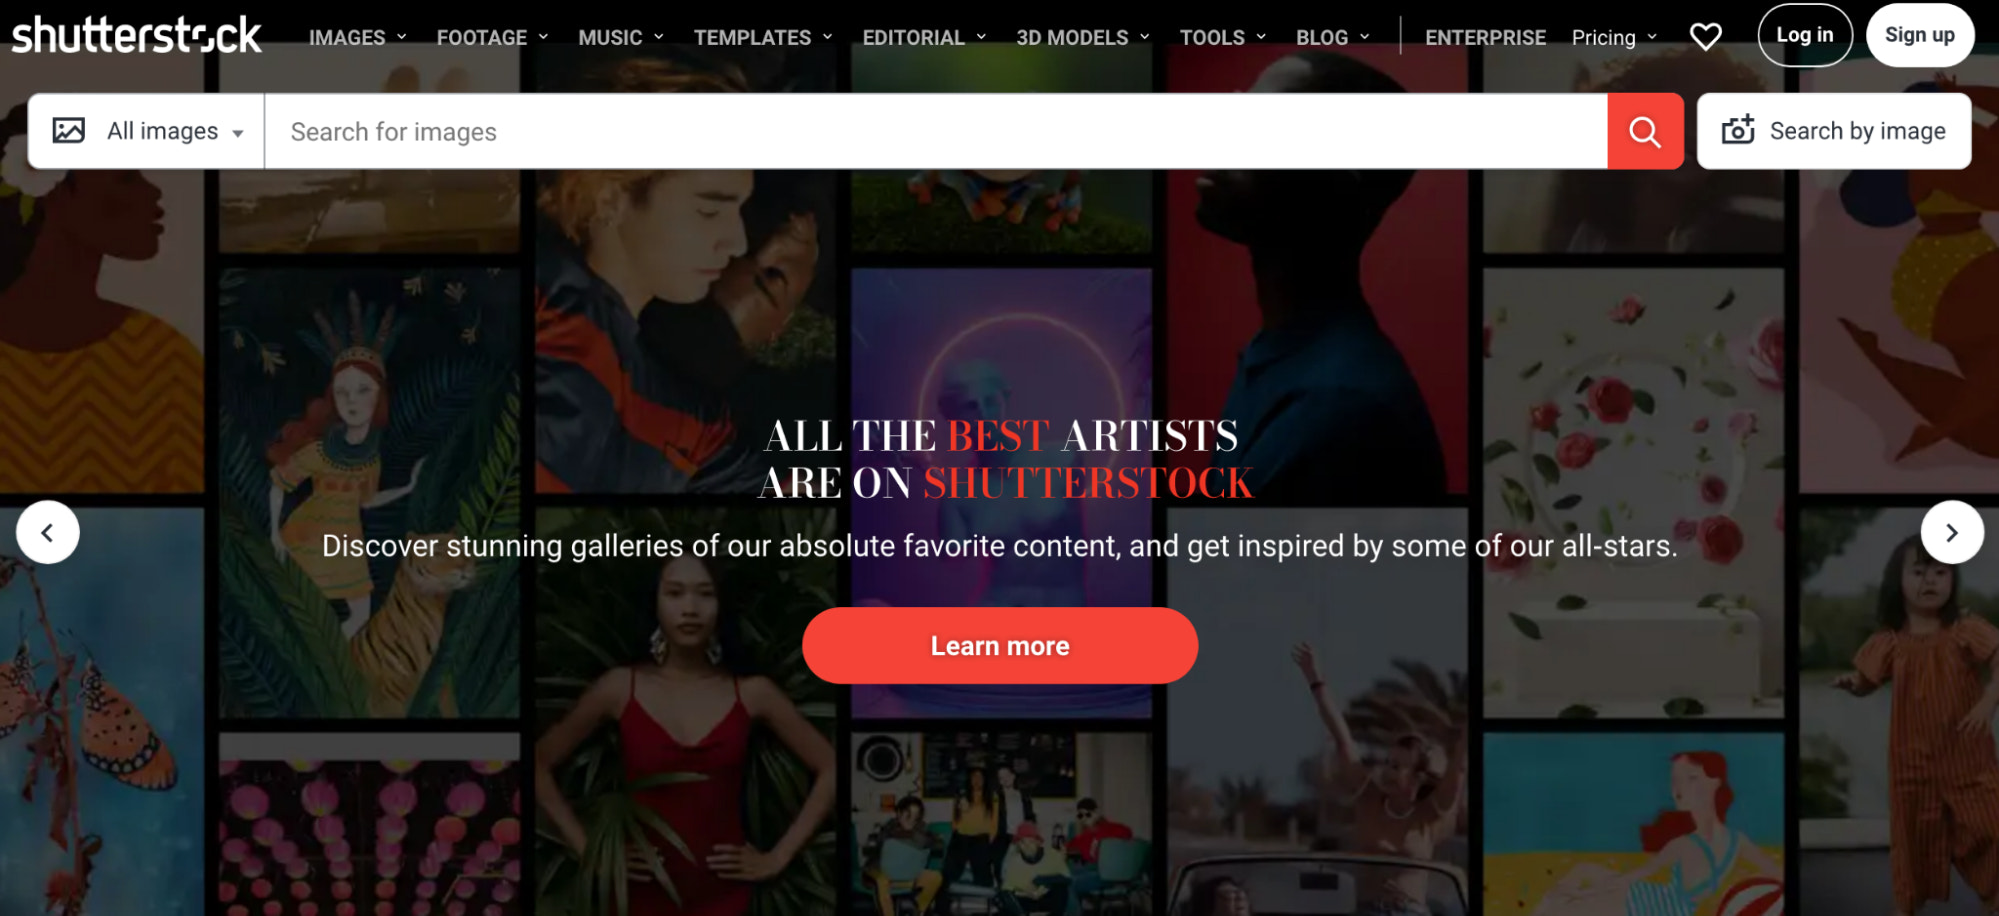Image resolution: width=1999 pixels, height=916 pixels.
Task: Go to previous slide with left arrow
Action: [x=48, y=532]
